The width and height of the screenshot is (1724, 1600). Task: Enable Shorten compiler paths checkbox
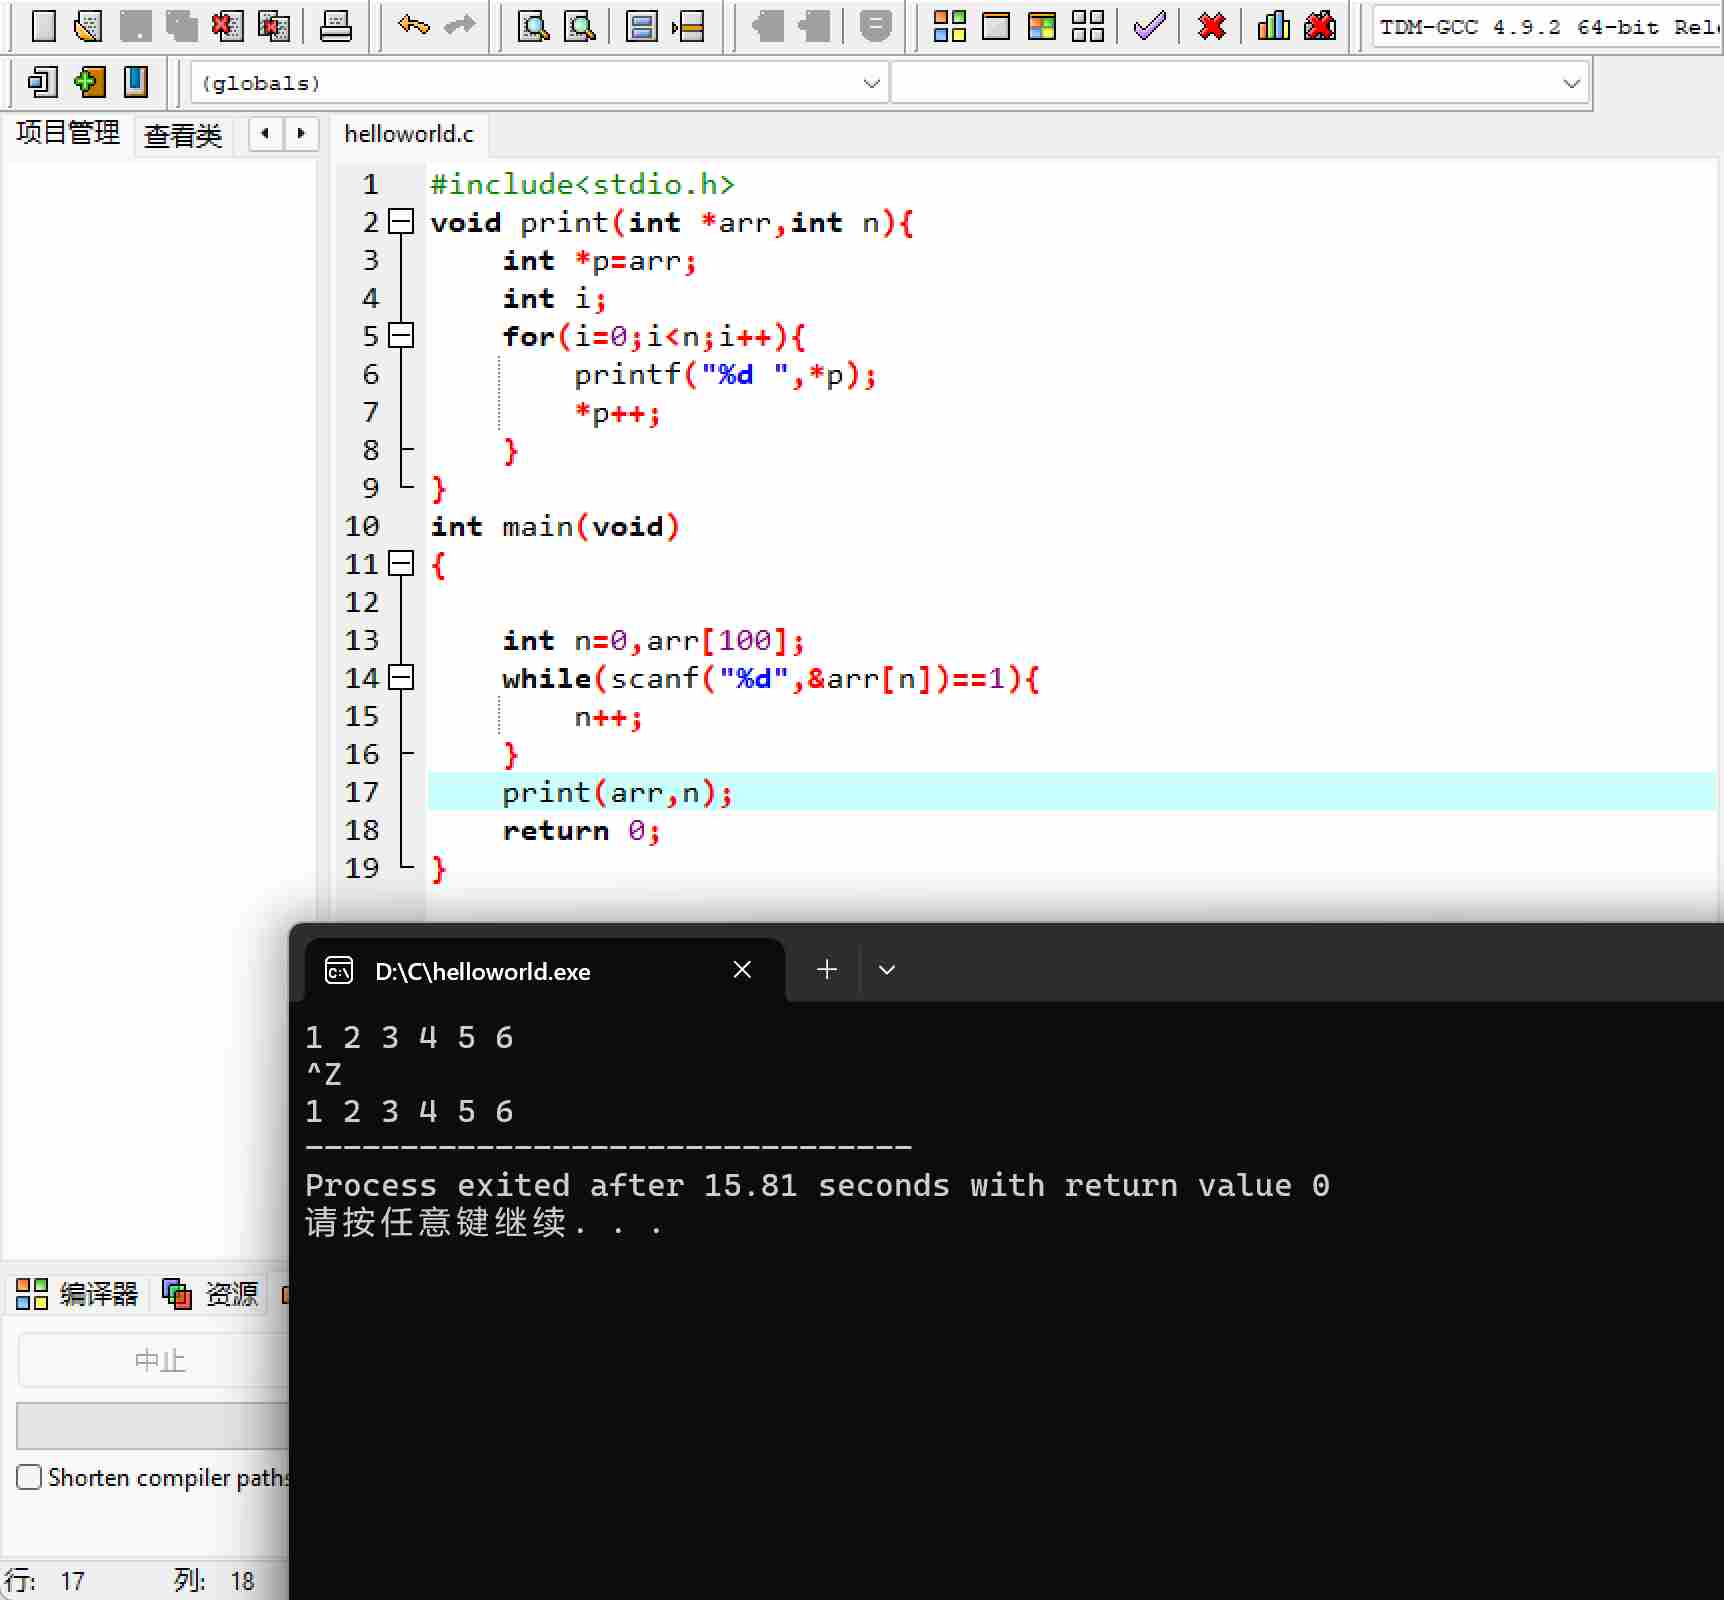(x=29, y=1477)
